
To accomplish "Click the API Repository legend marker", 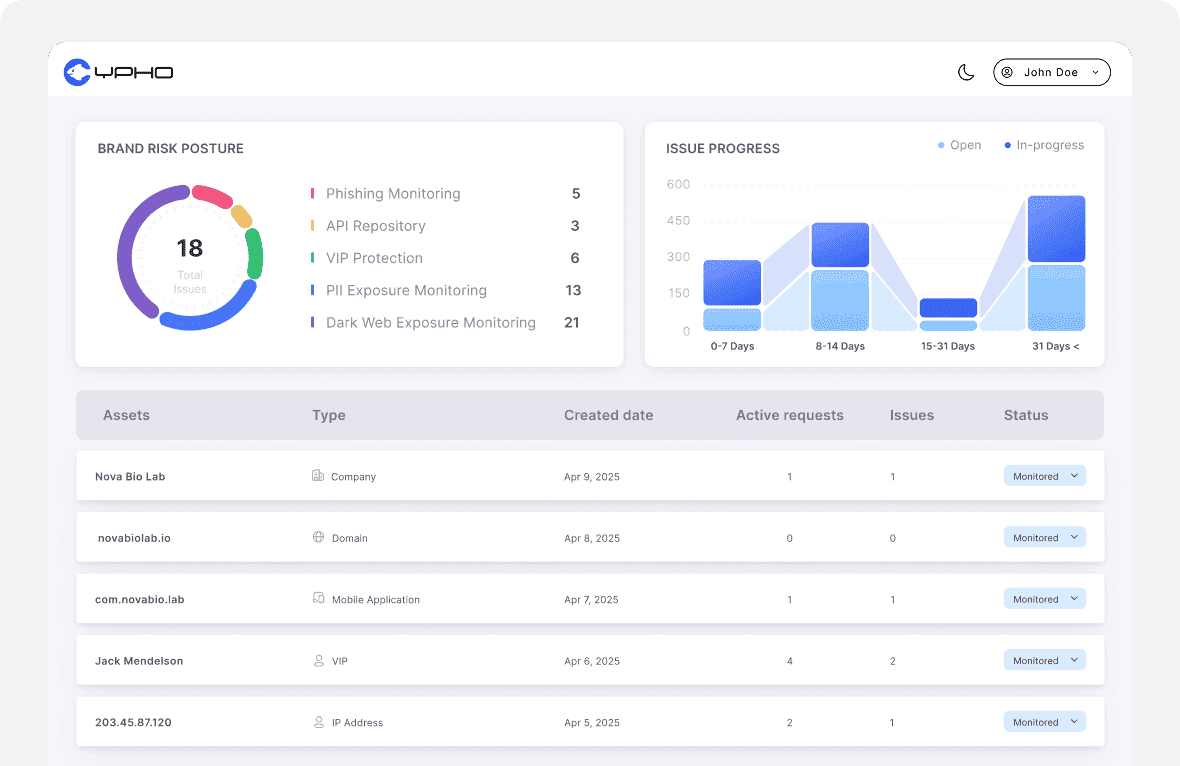I will click(x=311, y=225).
